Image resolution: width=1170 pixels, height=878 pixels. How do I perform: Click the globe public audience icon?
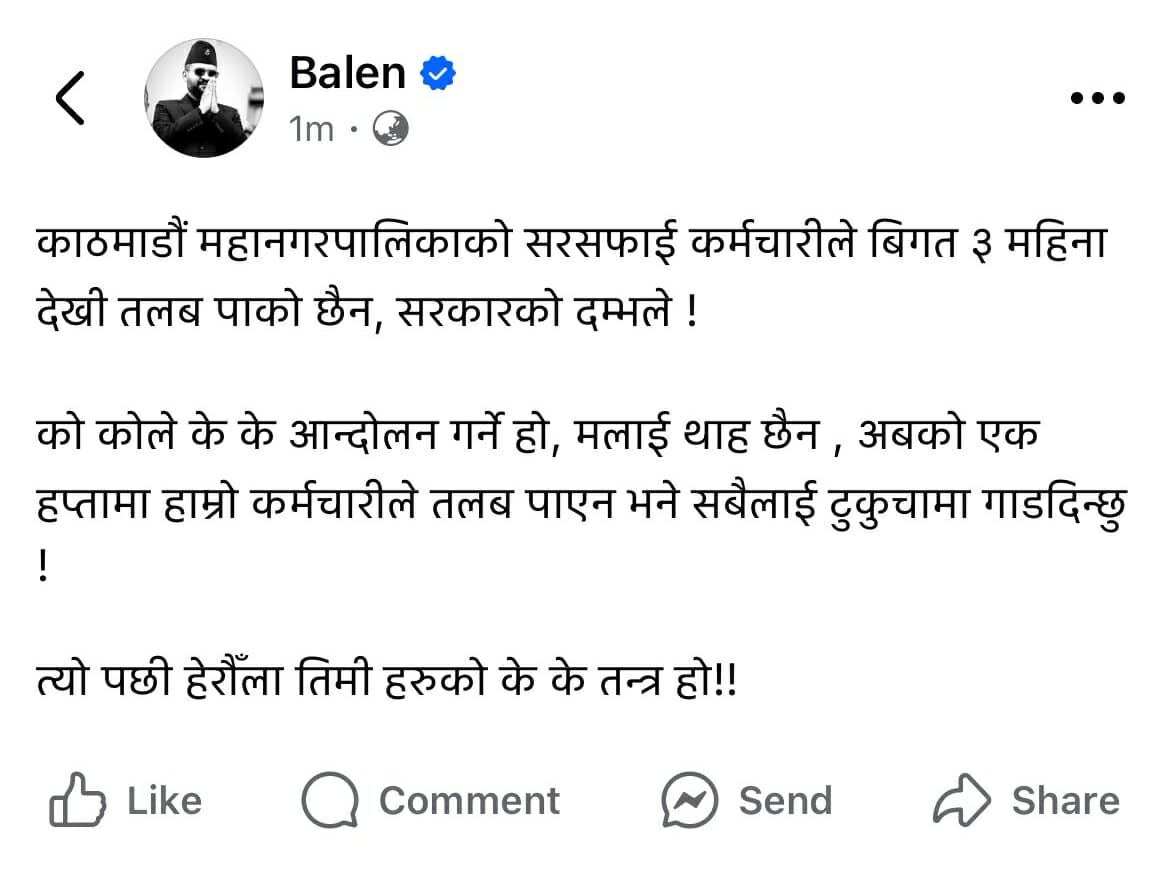(x=390, y=128)
